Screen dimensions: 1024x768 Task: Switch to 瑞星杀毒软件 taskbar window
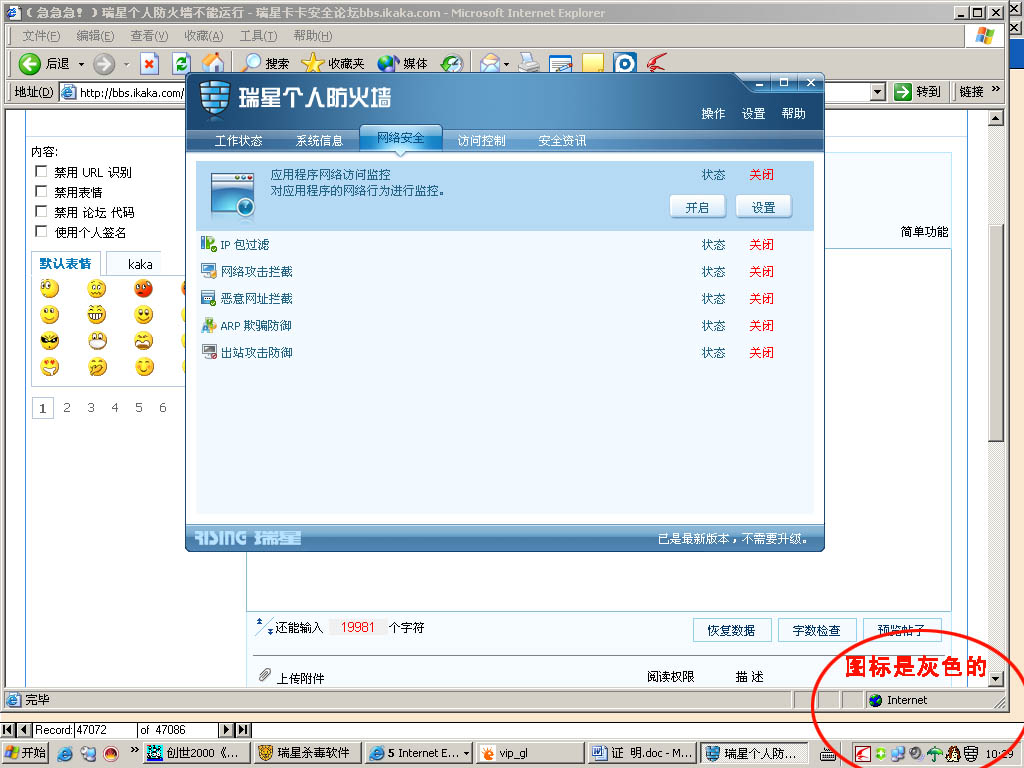coord(307,753)
